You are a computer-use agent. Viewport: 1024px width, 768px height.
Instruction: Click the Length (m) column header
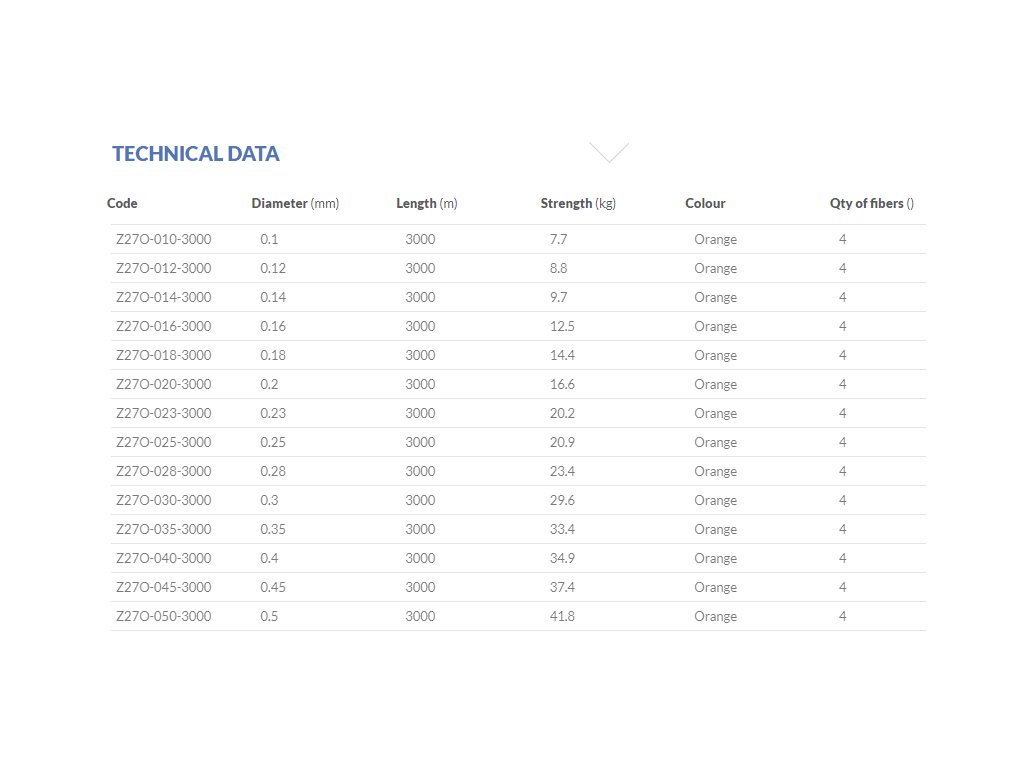click(426, 203)
